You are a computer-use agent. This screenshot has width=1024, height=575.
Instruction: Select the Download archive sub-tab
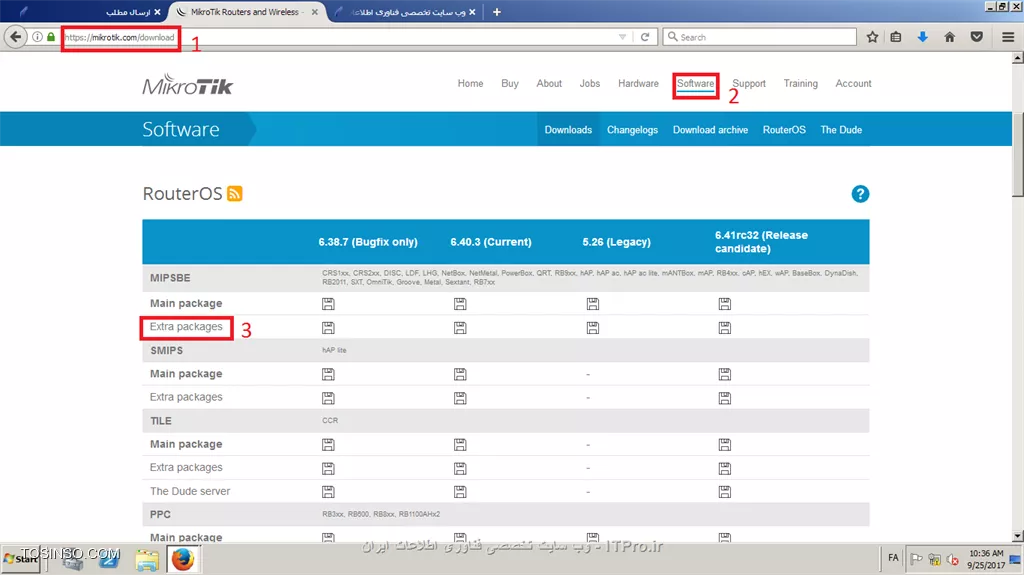click(710, 129)
